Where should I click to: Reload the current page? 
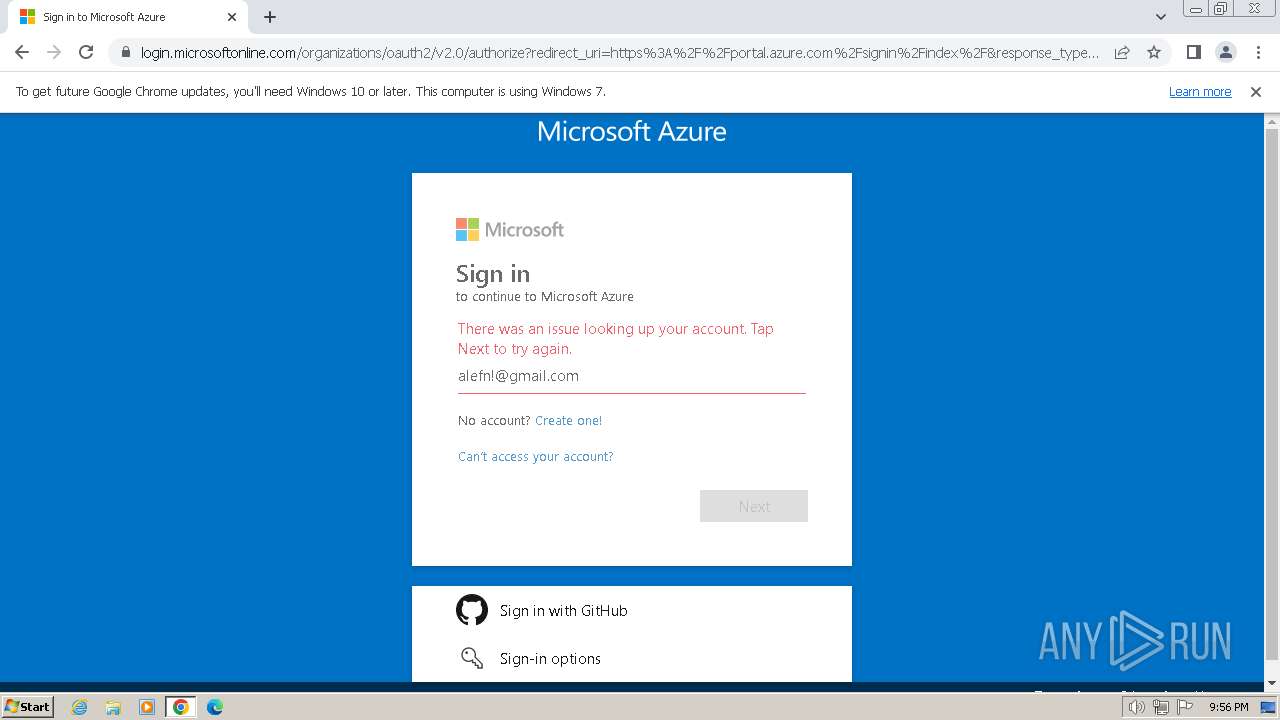pyautogui.click(x=86, y=52)
